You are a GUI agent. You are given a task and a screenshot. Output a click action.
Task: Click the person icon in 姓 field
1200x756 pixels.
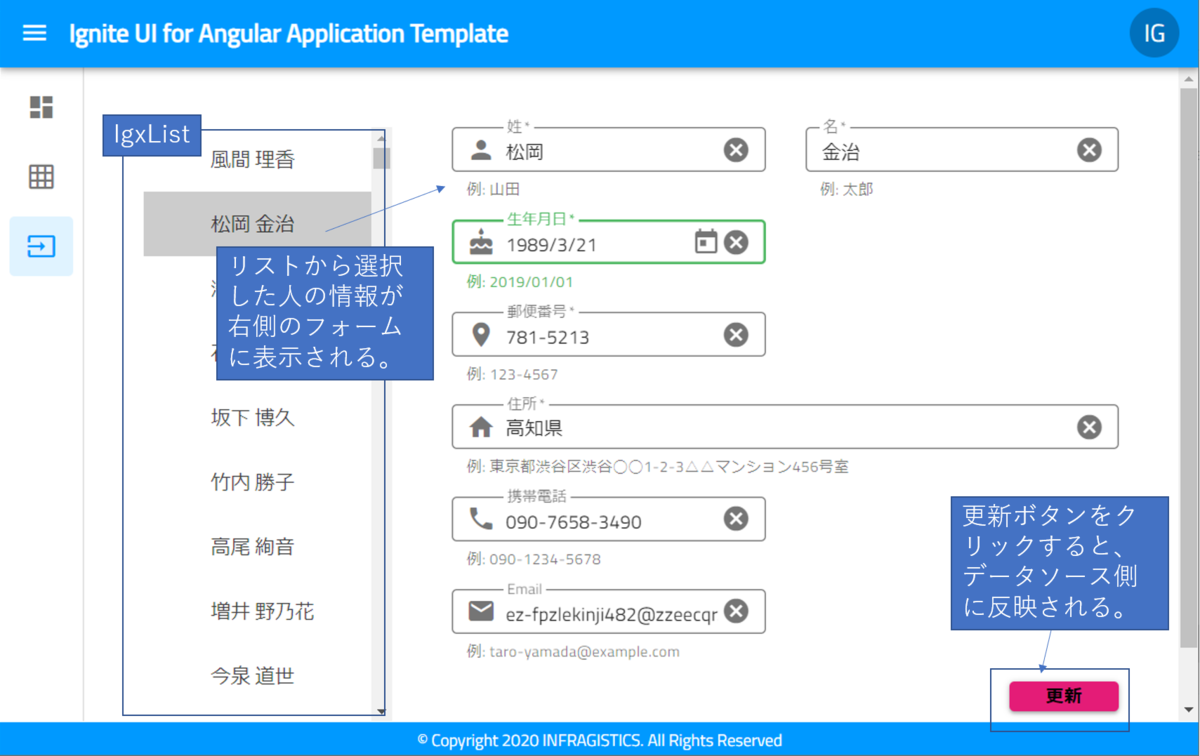[x=481, y=150]
